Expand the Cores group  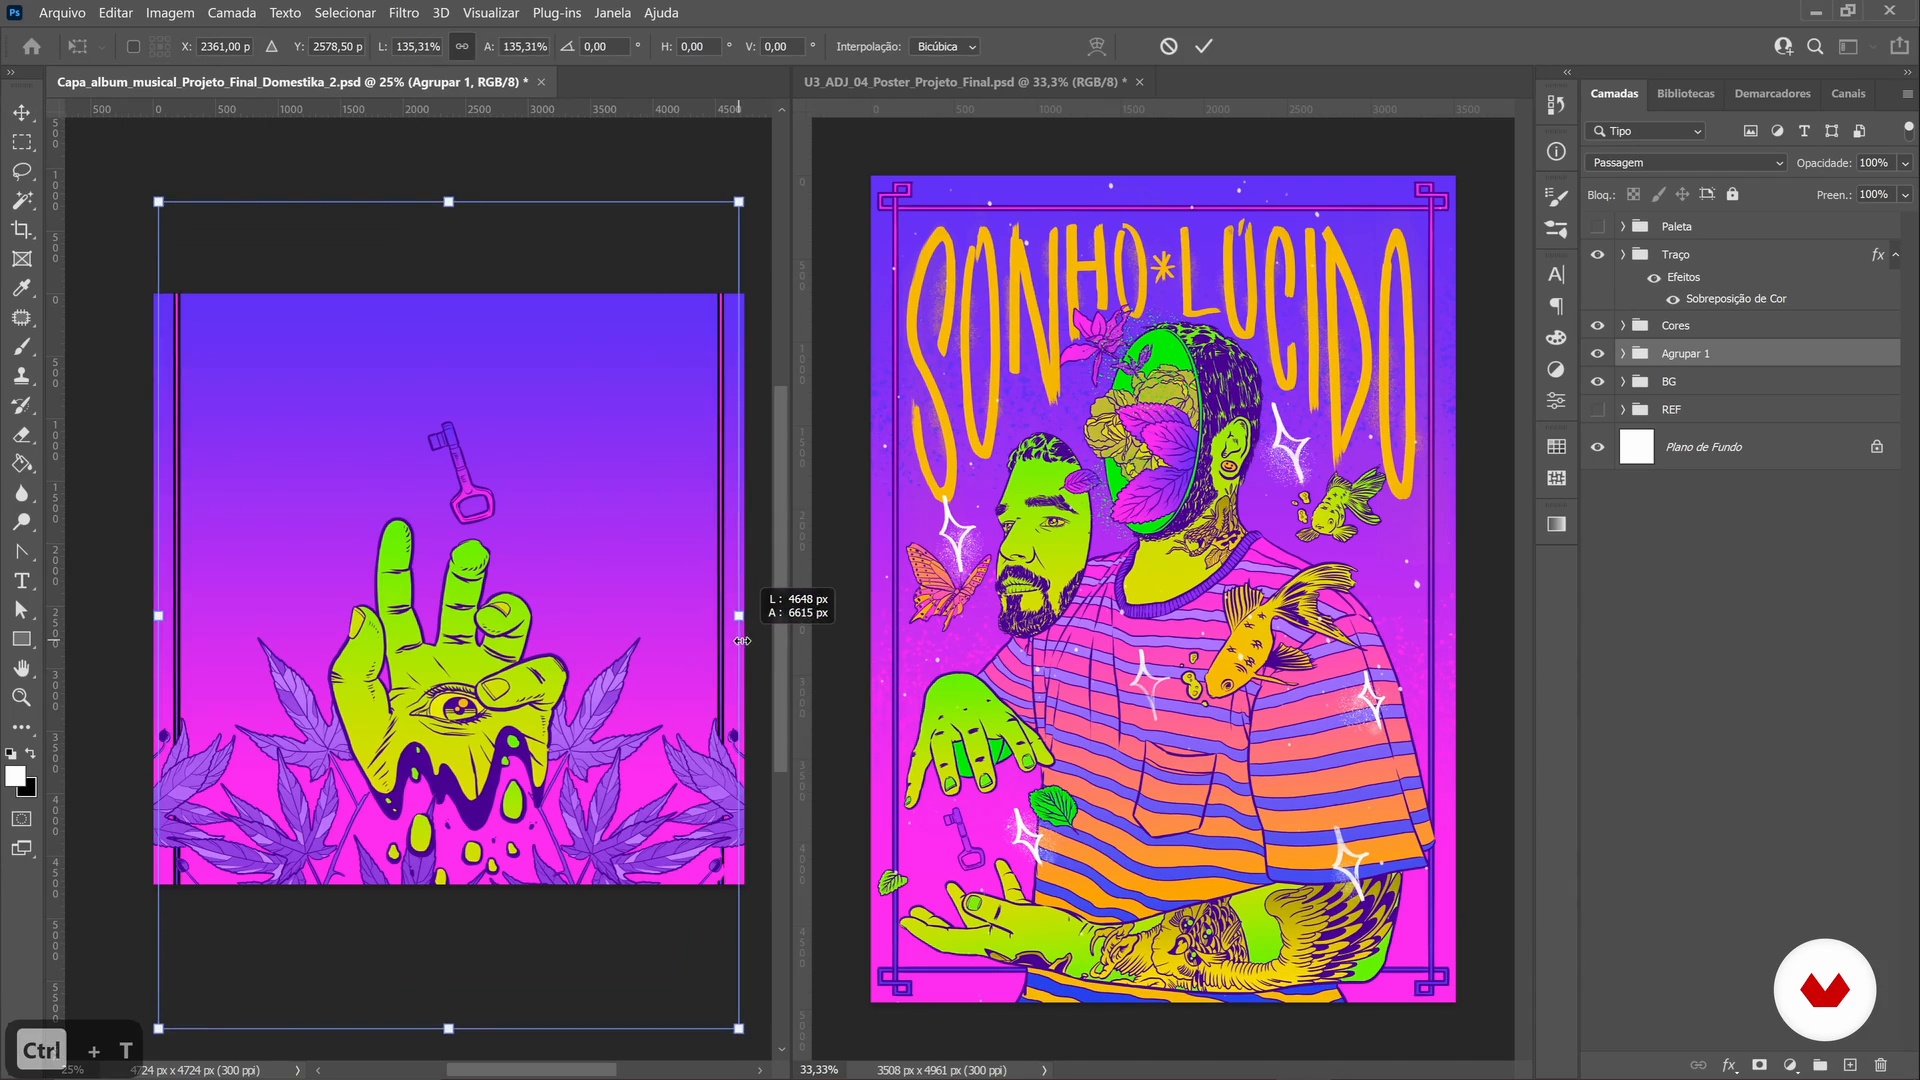(x=1623, y=326)
